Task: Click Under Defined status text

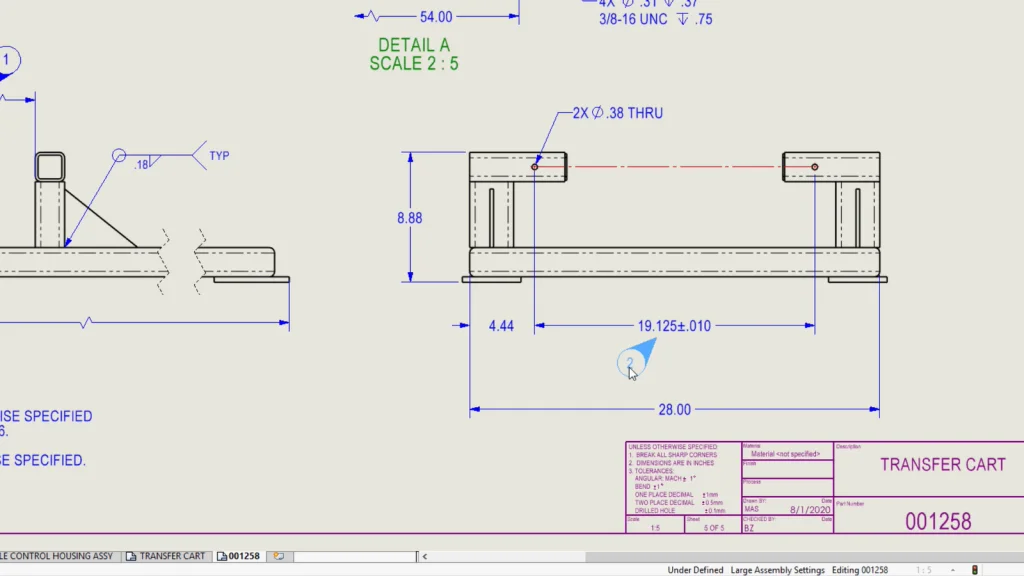Action: click(695, 570)
